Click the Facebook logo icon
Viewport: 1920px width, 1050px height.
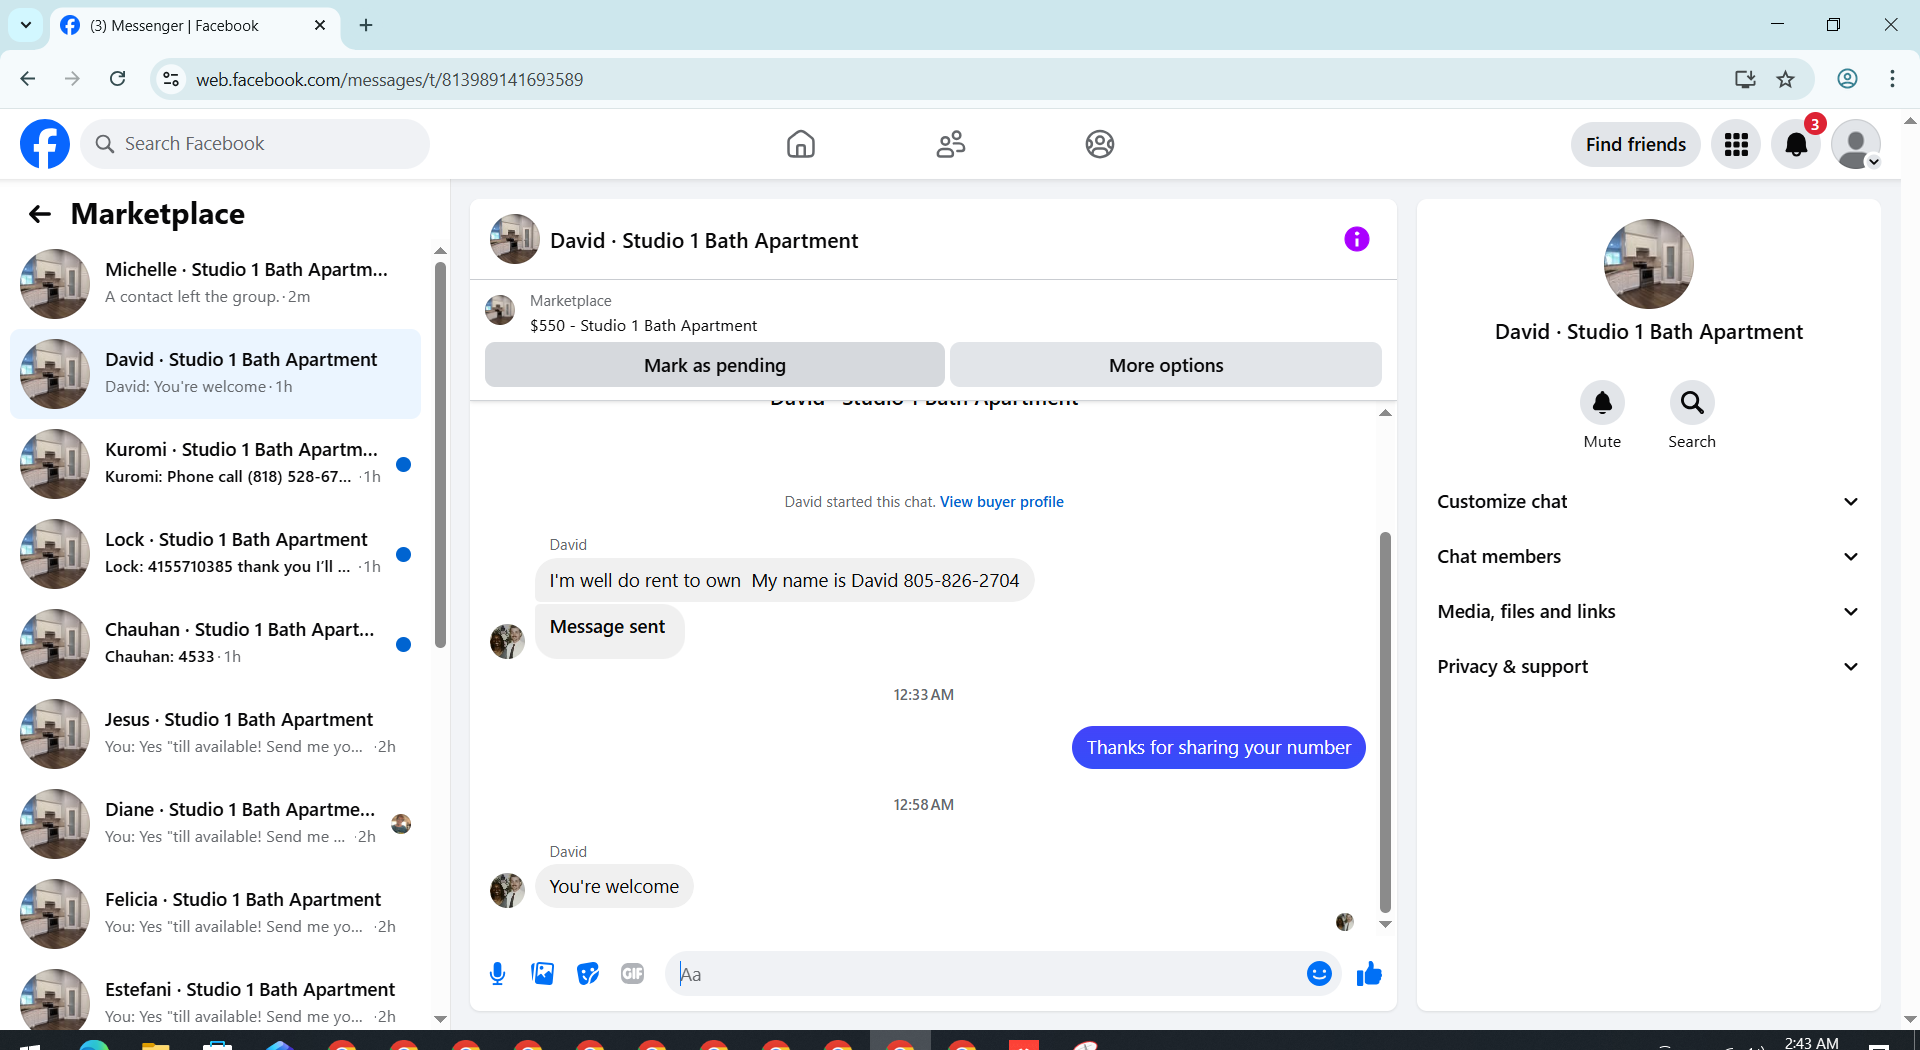pyautogui.click(x=45, y=144)
